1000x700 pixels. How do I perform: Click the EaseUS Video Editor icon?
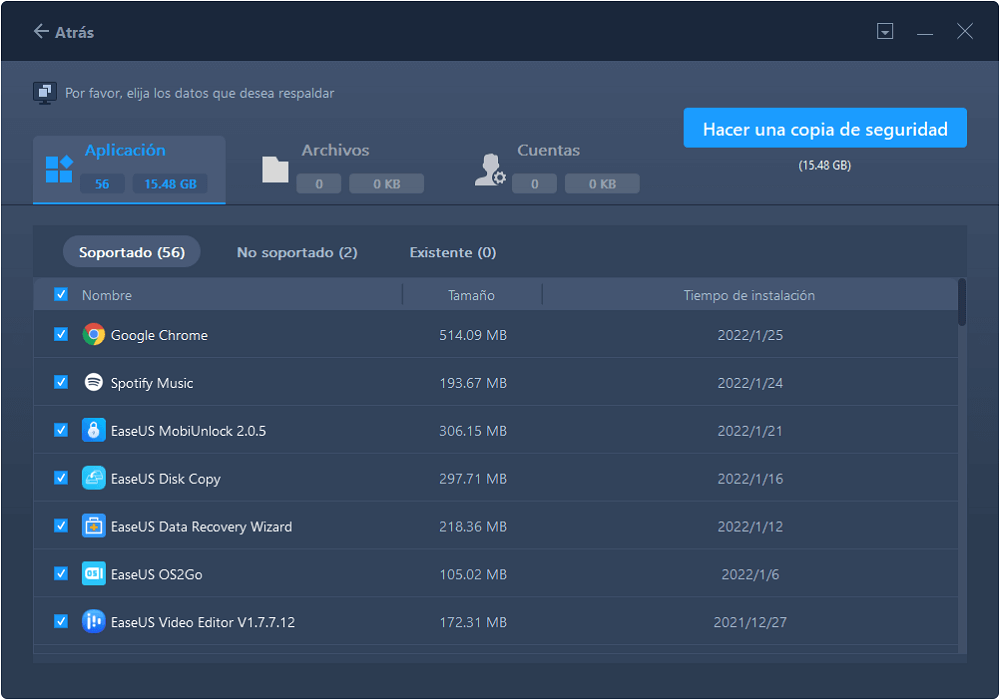point(94,622)
